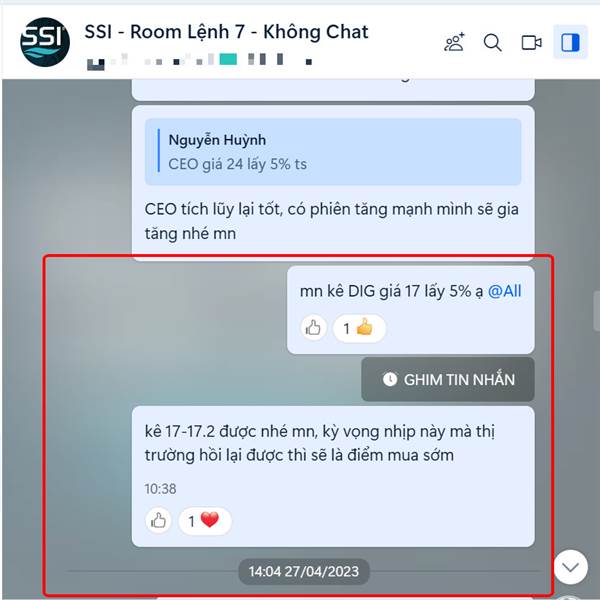The height and width of the screenshot is (600, 600).
Task: Click the 14:04 27/04/2023 date separator
Action: click(x=304, y=572)
